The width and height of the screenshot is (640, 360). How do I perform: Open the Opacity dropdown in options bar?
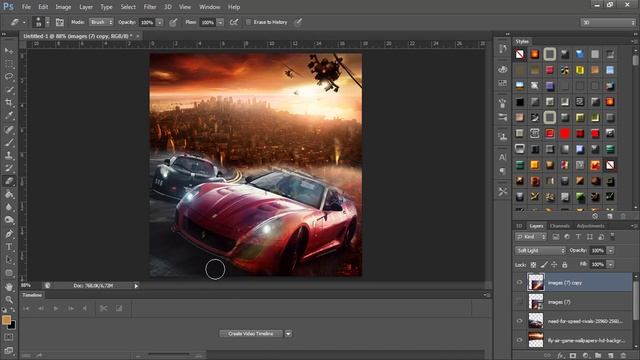click(x=160, y=22)
